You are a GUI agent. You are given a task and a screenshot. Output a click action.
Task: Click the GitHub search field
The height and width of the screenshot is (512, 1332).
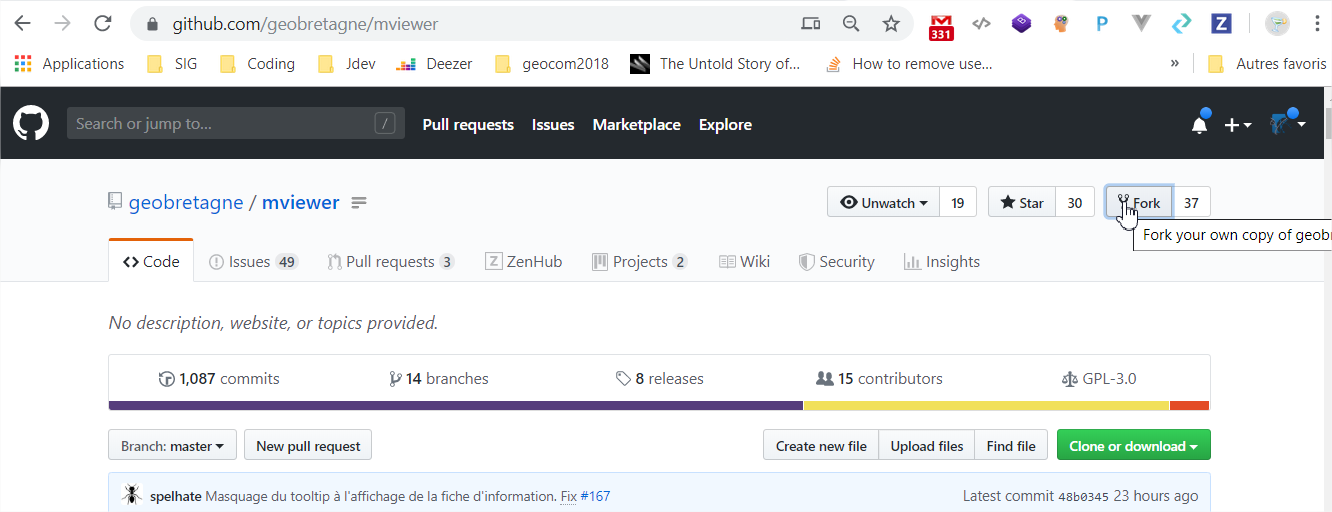(x=236, y=124)
